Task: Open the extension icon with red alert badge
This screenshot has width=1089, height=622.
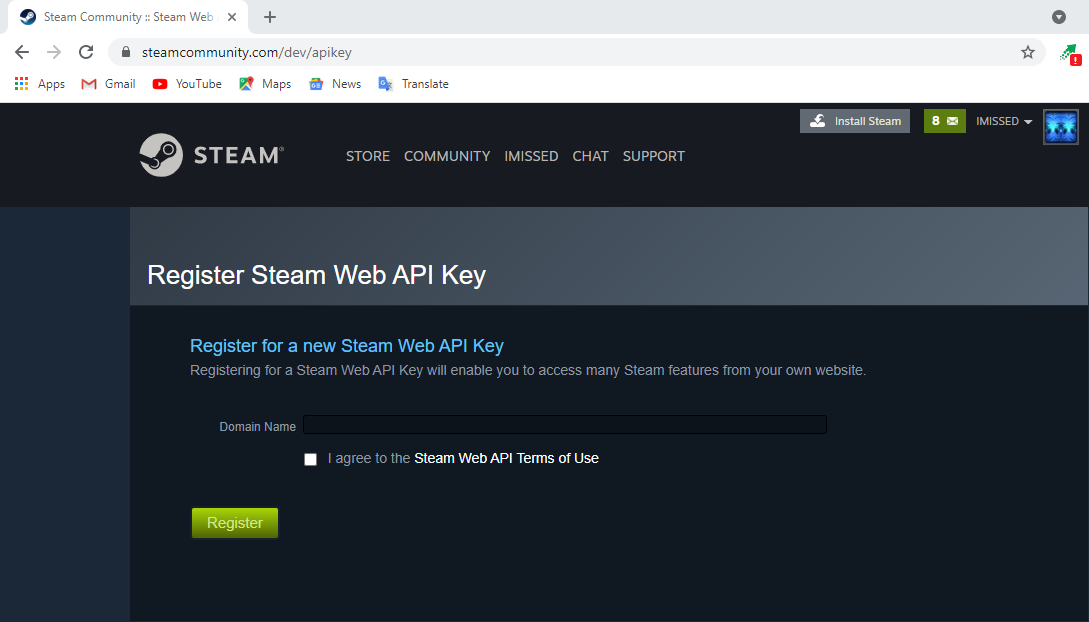Action: coord(1070,53)
